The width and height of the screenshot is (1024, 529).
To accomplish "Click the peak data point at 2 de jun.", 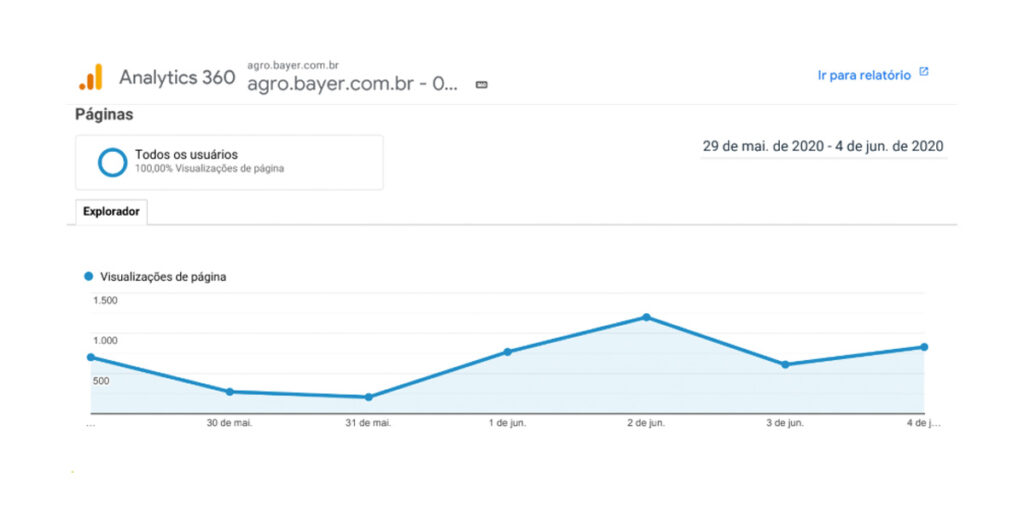I will click(646, 317).
